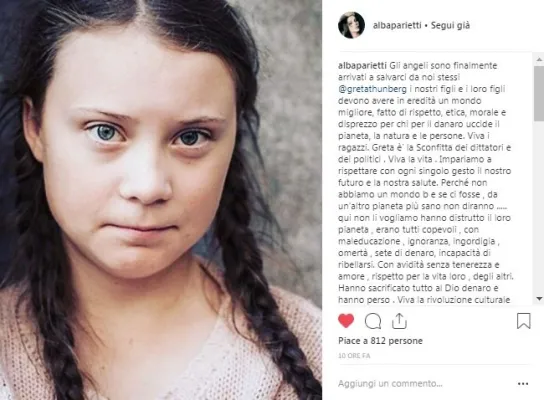This screenshot has width=544, height=400.
Task: Open albaparietti profile avatar
Action: pyautogui.click(x=351, y=25)
